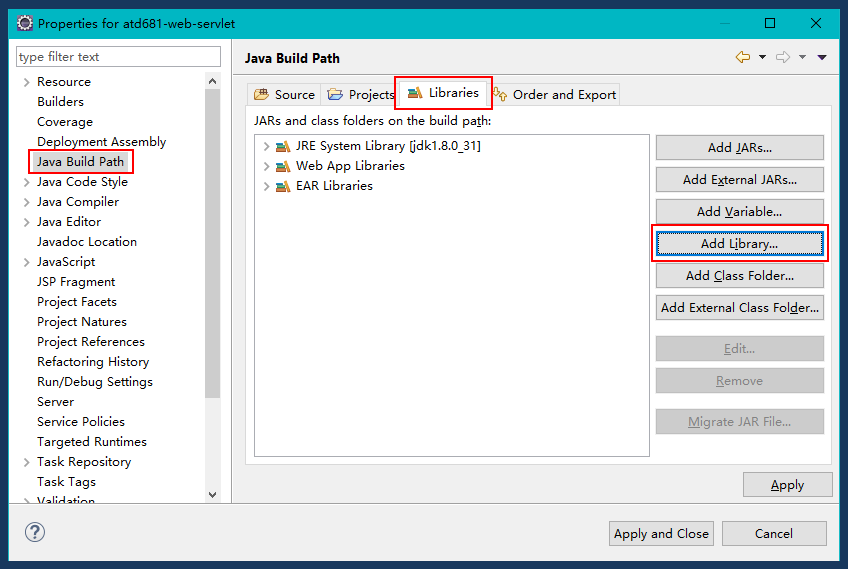Expand the Web App Libraries node
Viewport: 848px width, 569px height.
(x=266, y=166)
